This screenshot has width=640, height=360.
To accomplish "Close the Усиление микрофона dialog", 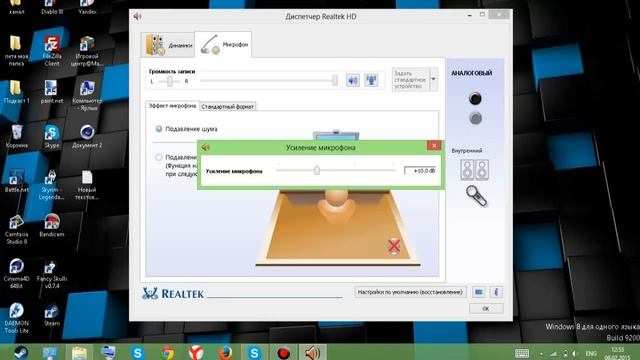I will (x=434, y=146).
